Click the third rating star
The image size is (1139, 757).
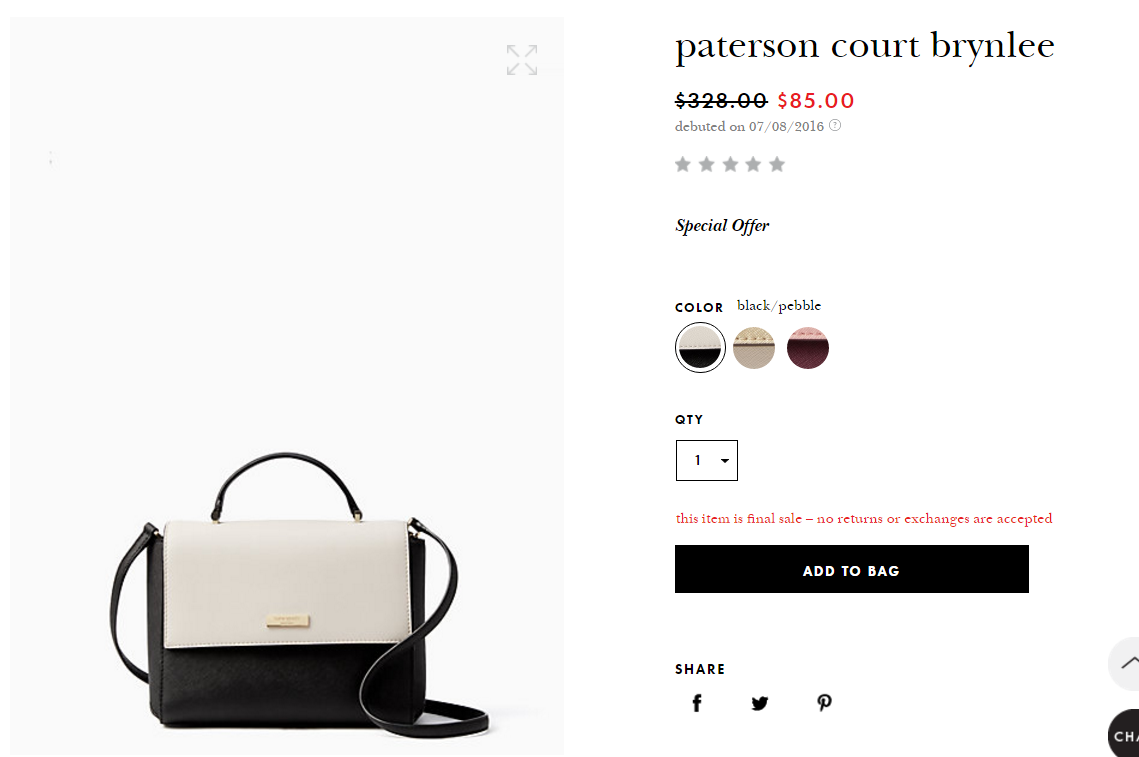730,164
